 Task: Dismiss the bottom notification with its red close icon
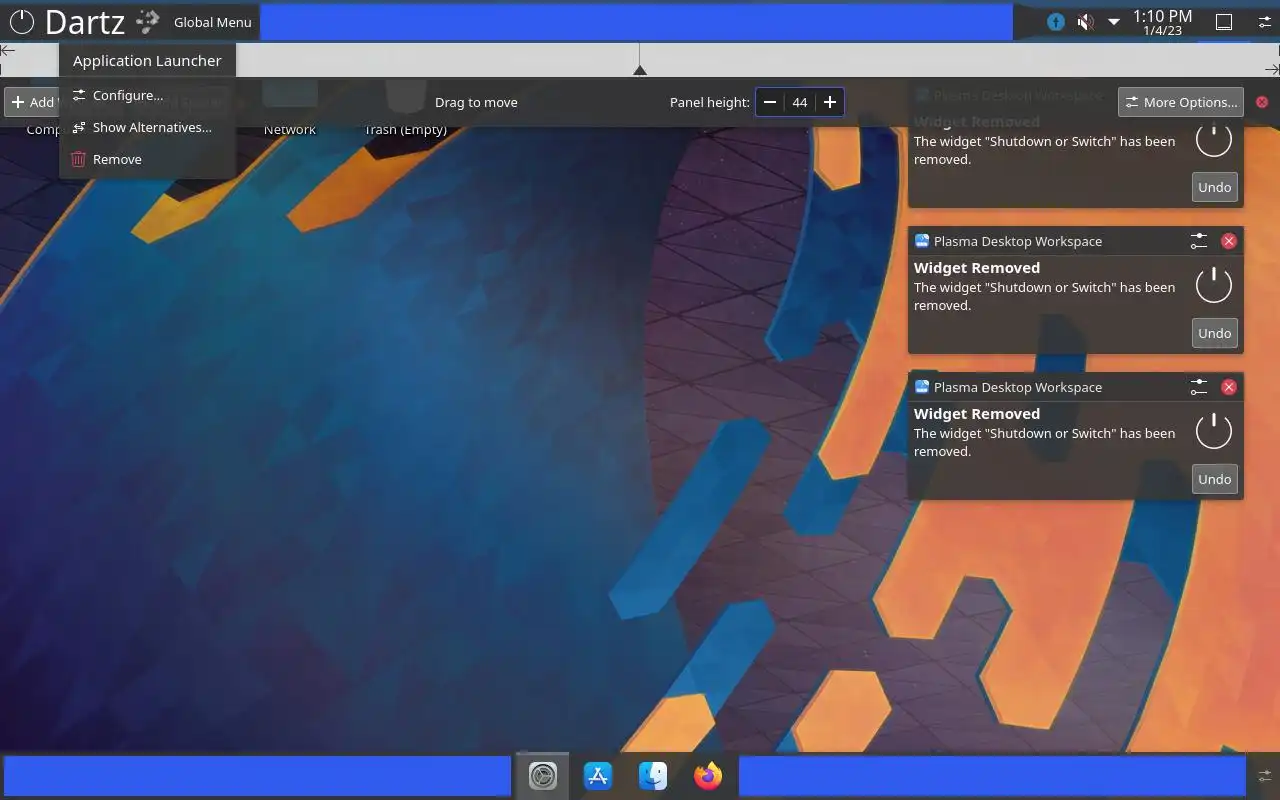click(x=1229, y=387)
